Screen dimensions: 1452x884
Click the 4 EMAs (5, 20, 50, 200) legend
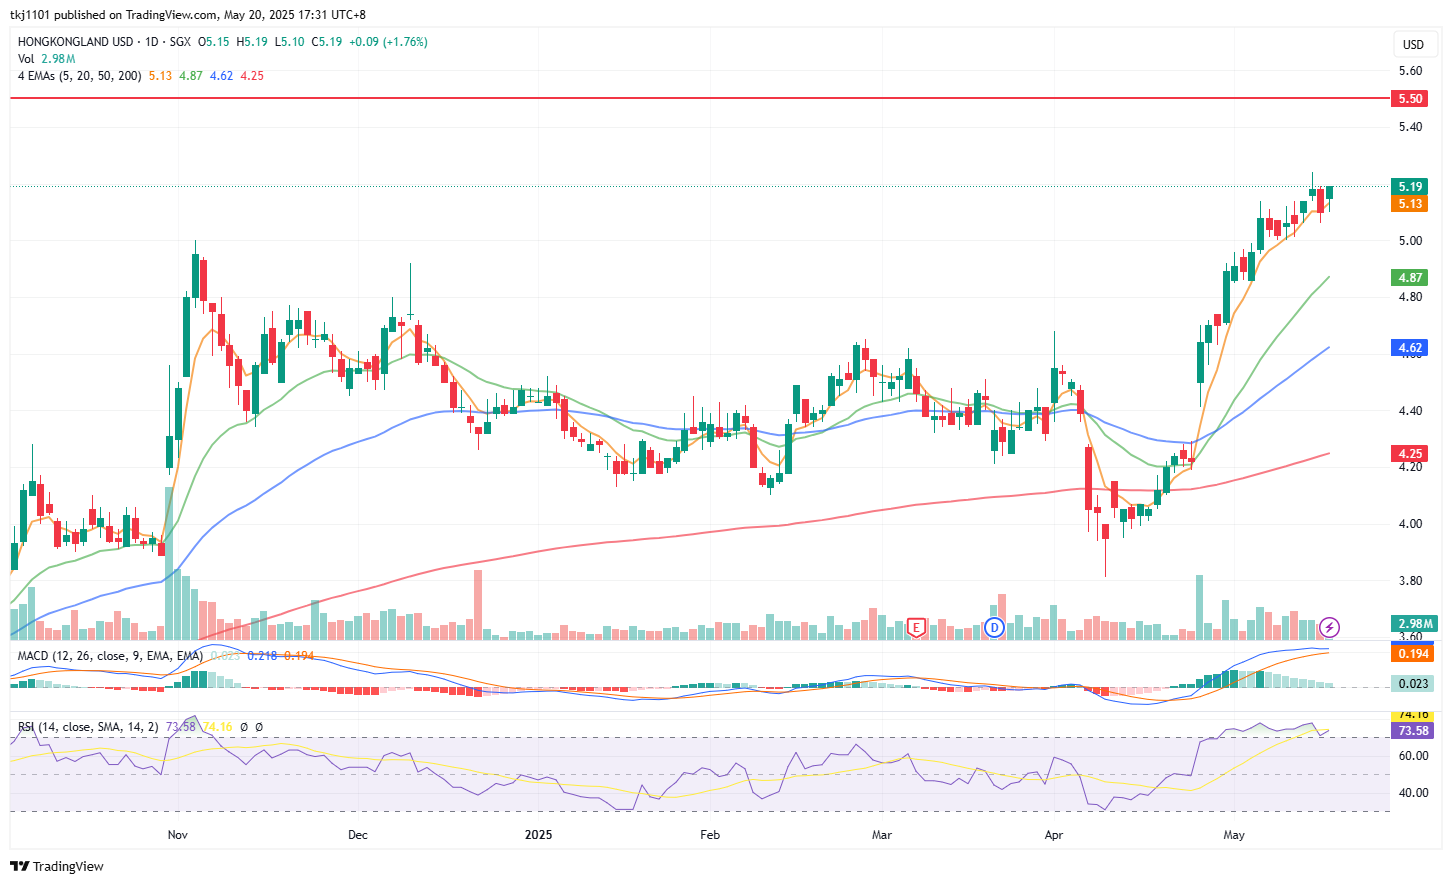(x=80, y=76)
